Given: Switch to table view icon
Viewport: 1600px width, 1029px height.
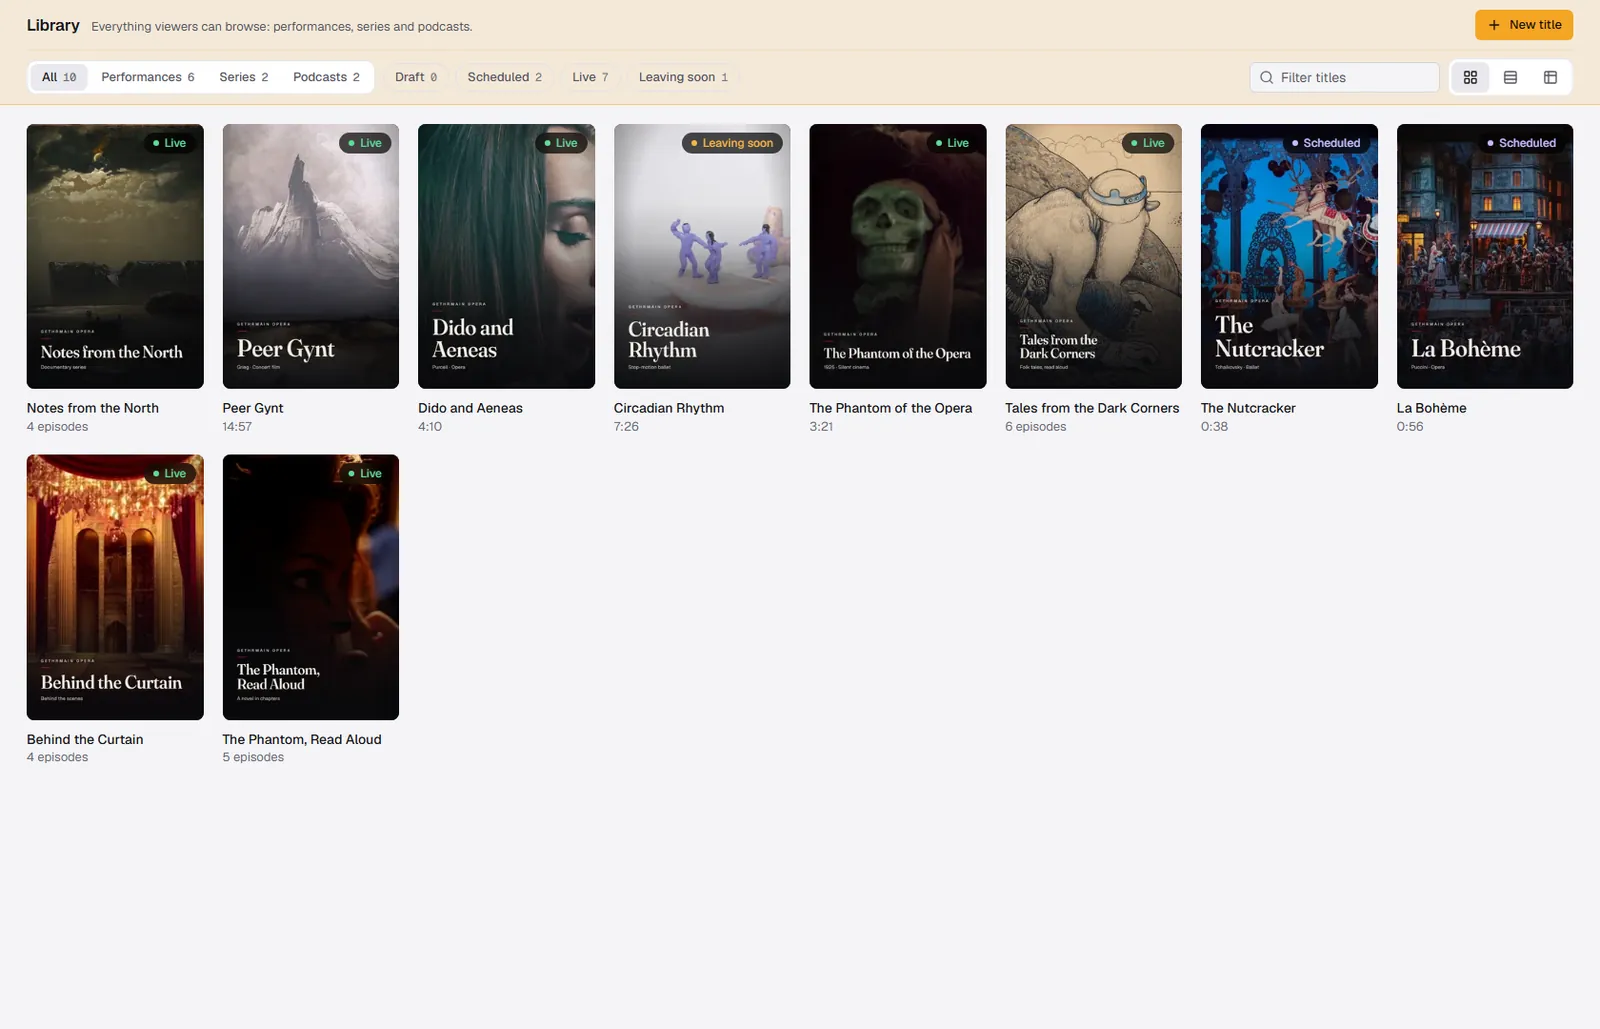Looking at the screenshot, I should click(1550, 77).
